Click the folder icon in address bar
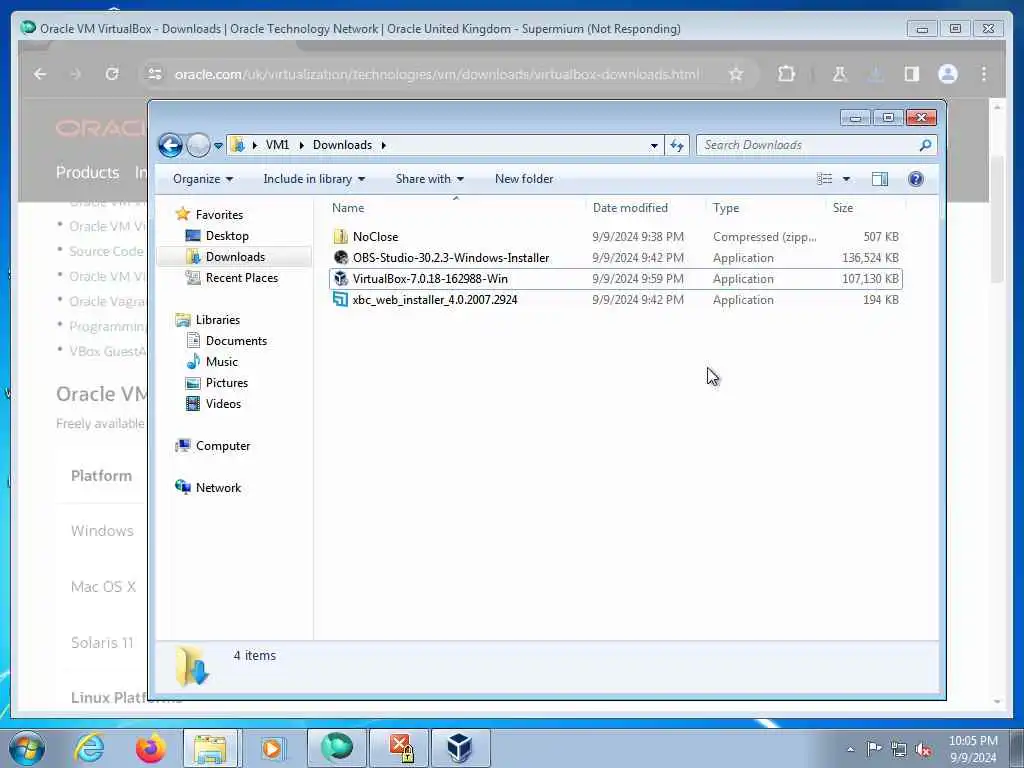1024x768 pixels. click(238, 145)
